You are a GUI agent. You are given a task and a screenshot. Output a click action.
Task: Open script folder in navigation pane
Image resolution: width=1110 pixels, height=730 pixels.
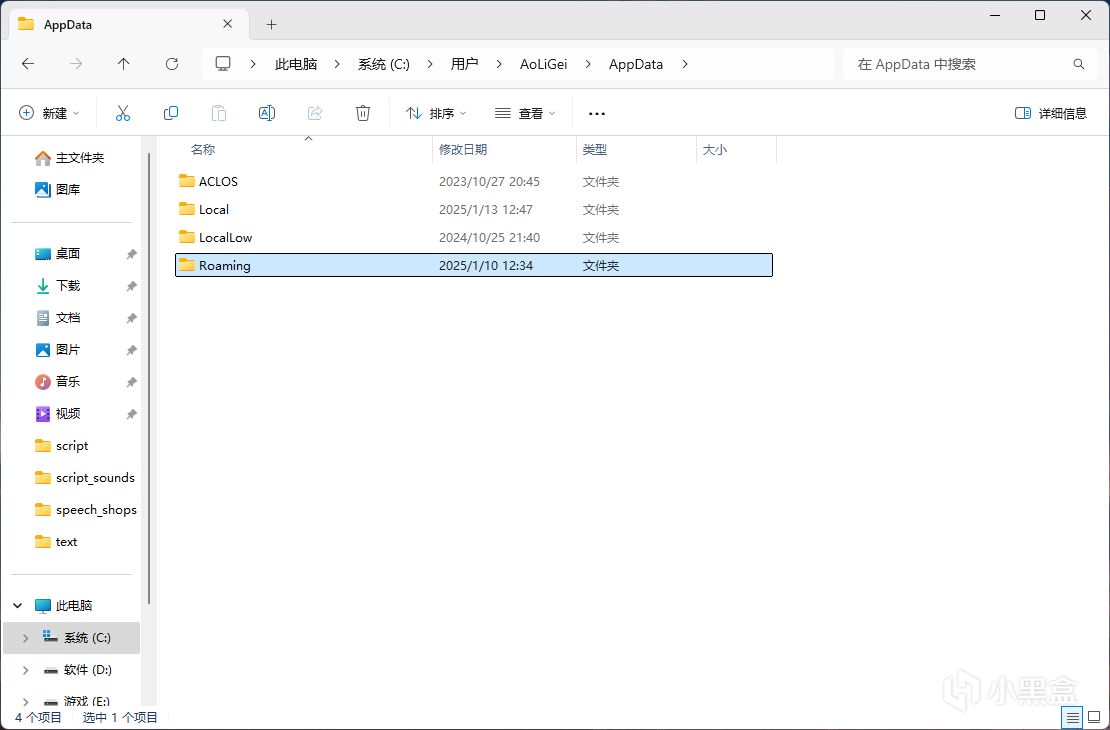tap(71, 445)
